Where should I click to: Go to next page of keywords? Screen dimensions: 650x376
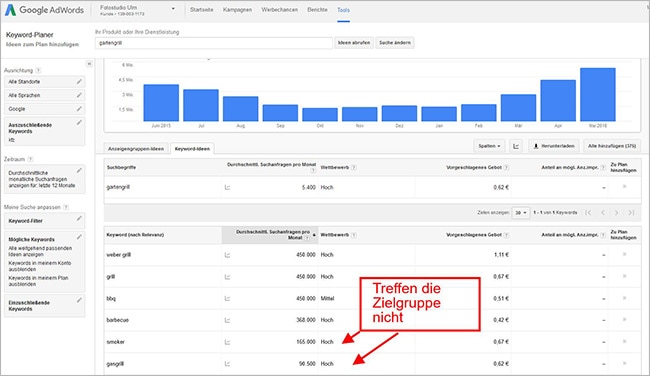click(x=616, y=213)
